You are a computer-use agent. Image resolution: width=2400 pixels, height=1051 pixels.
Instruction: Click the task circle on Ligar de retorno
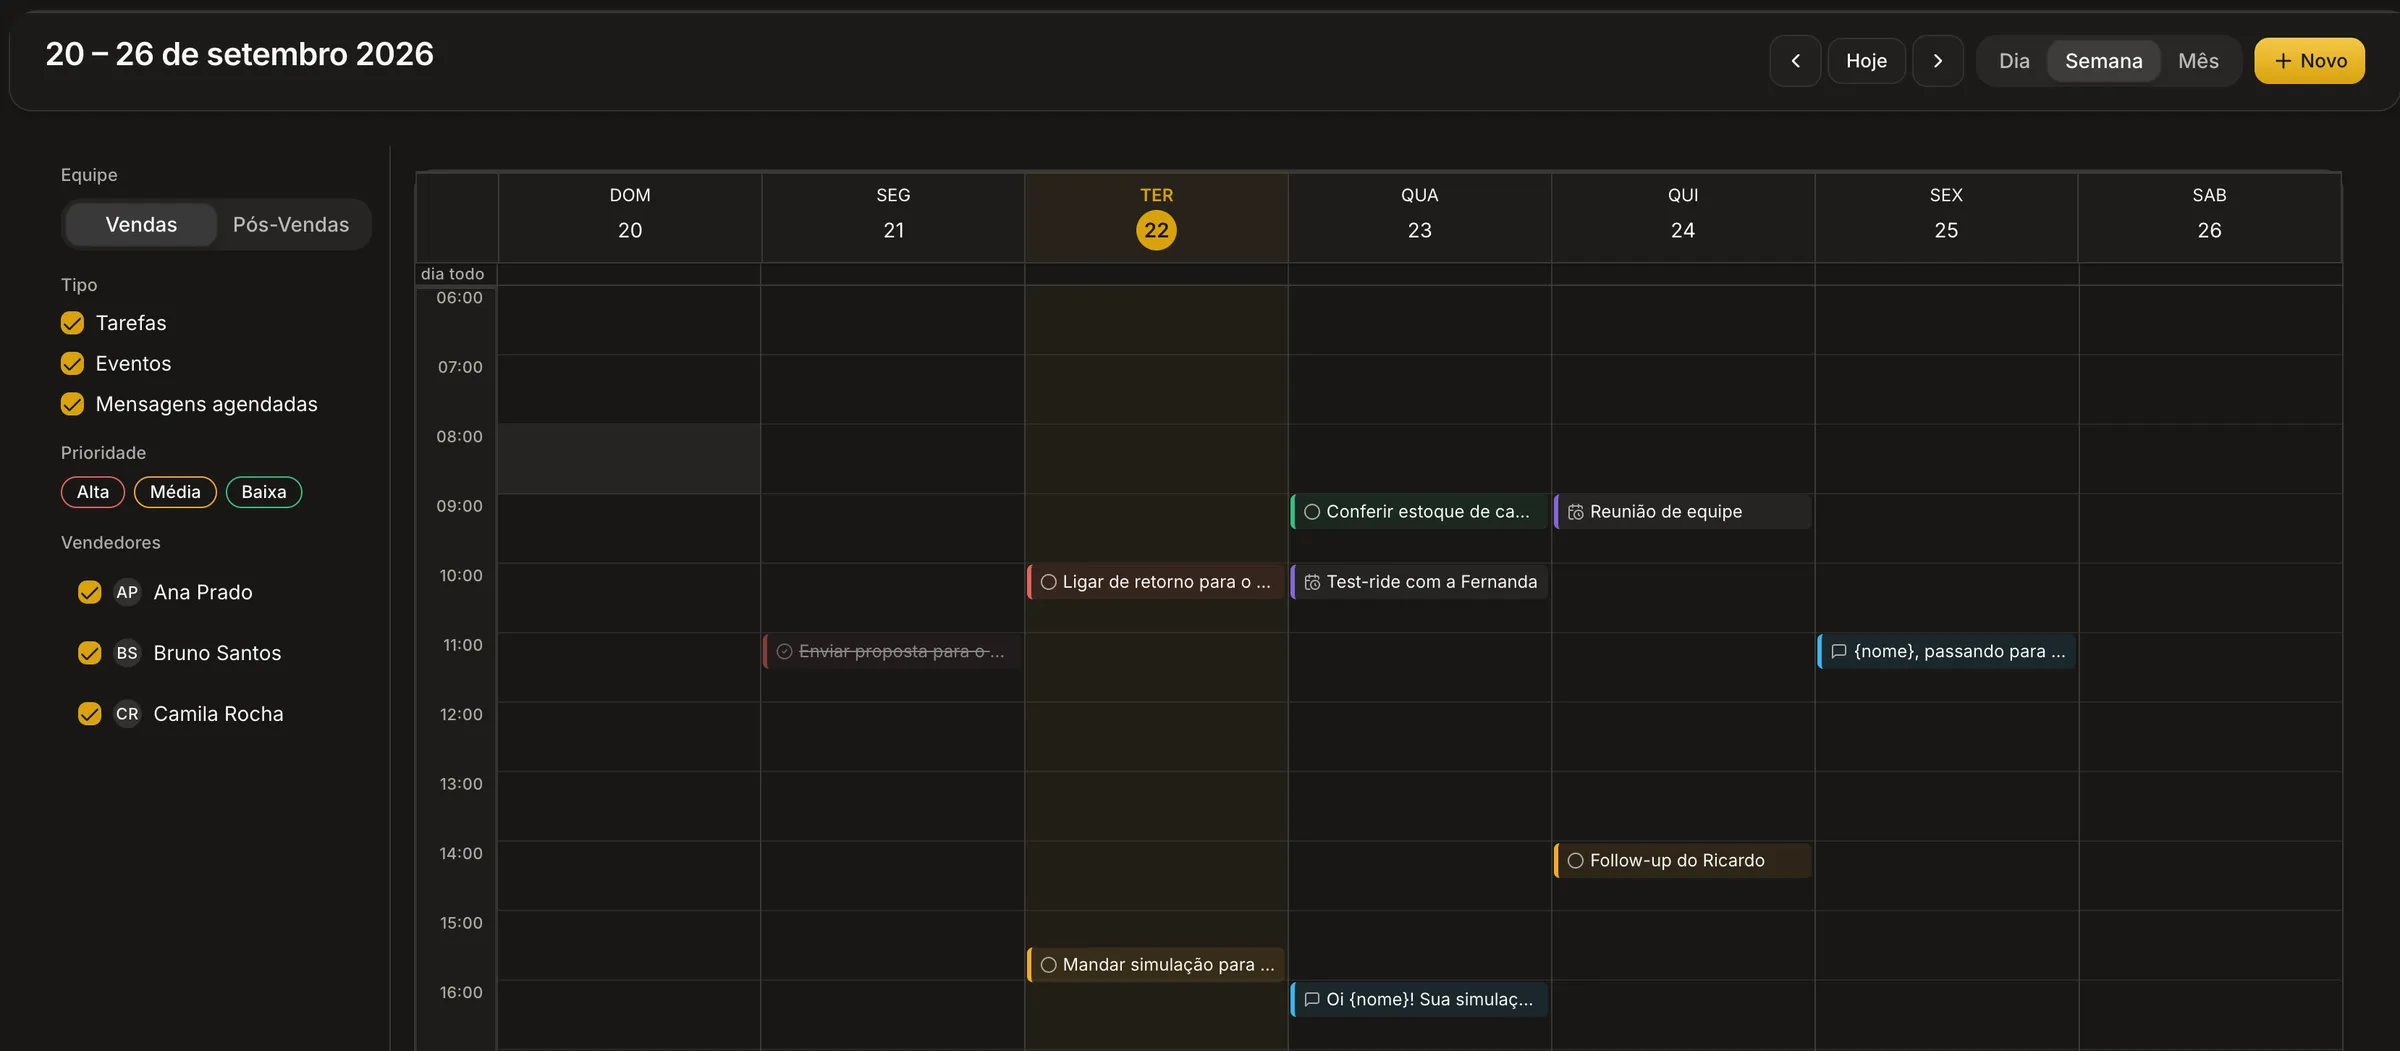pyautogui.click(x=1048, y=582)
